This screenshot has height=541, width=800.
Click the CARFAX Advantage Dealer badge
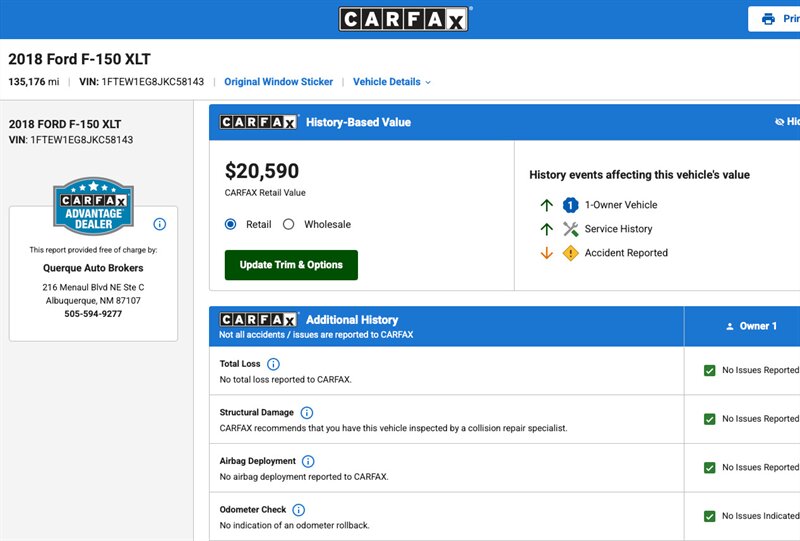pos(93,206)
